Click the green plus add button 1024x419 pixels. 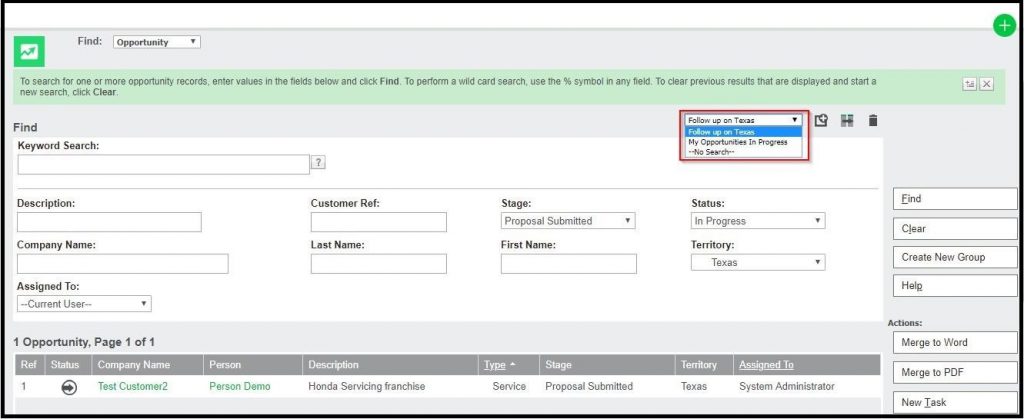point(1004,26)
